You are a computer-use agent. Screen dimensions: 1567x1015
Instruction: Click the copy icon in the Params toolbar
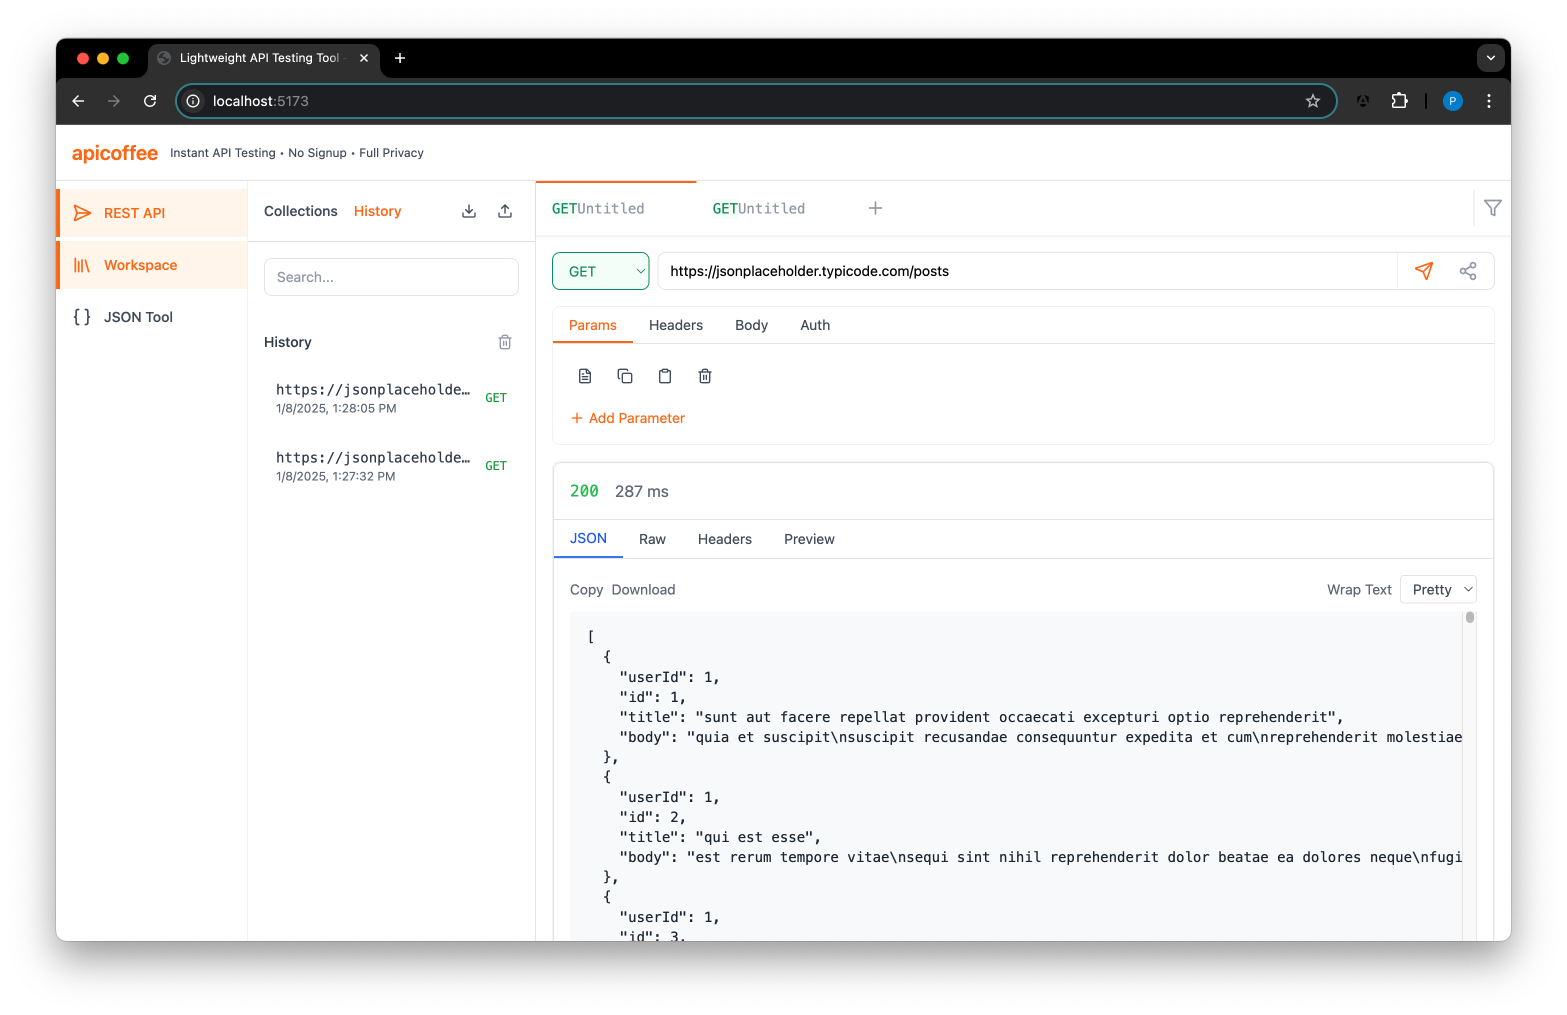(625, 376)
